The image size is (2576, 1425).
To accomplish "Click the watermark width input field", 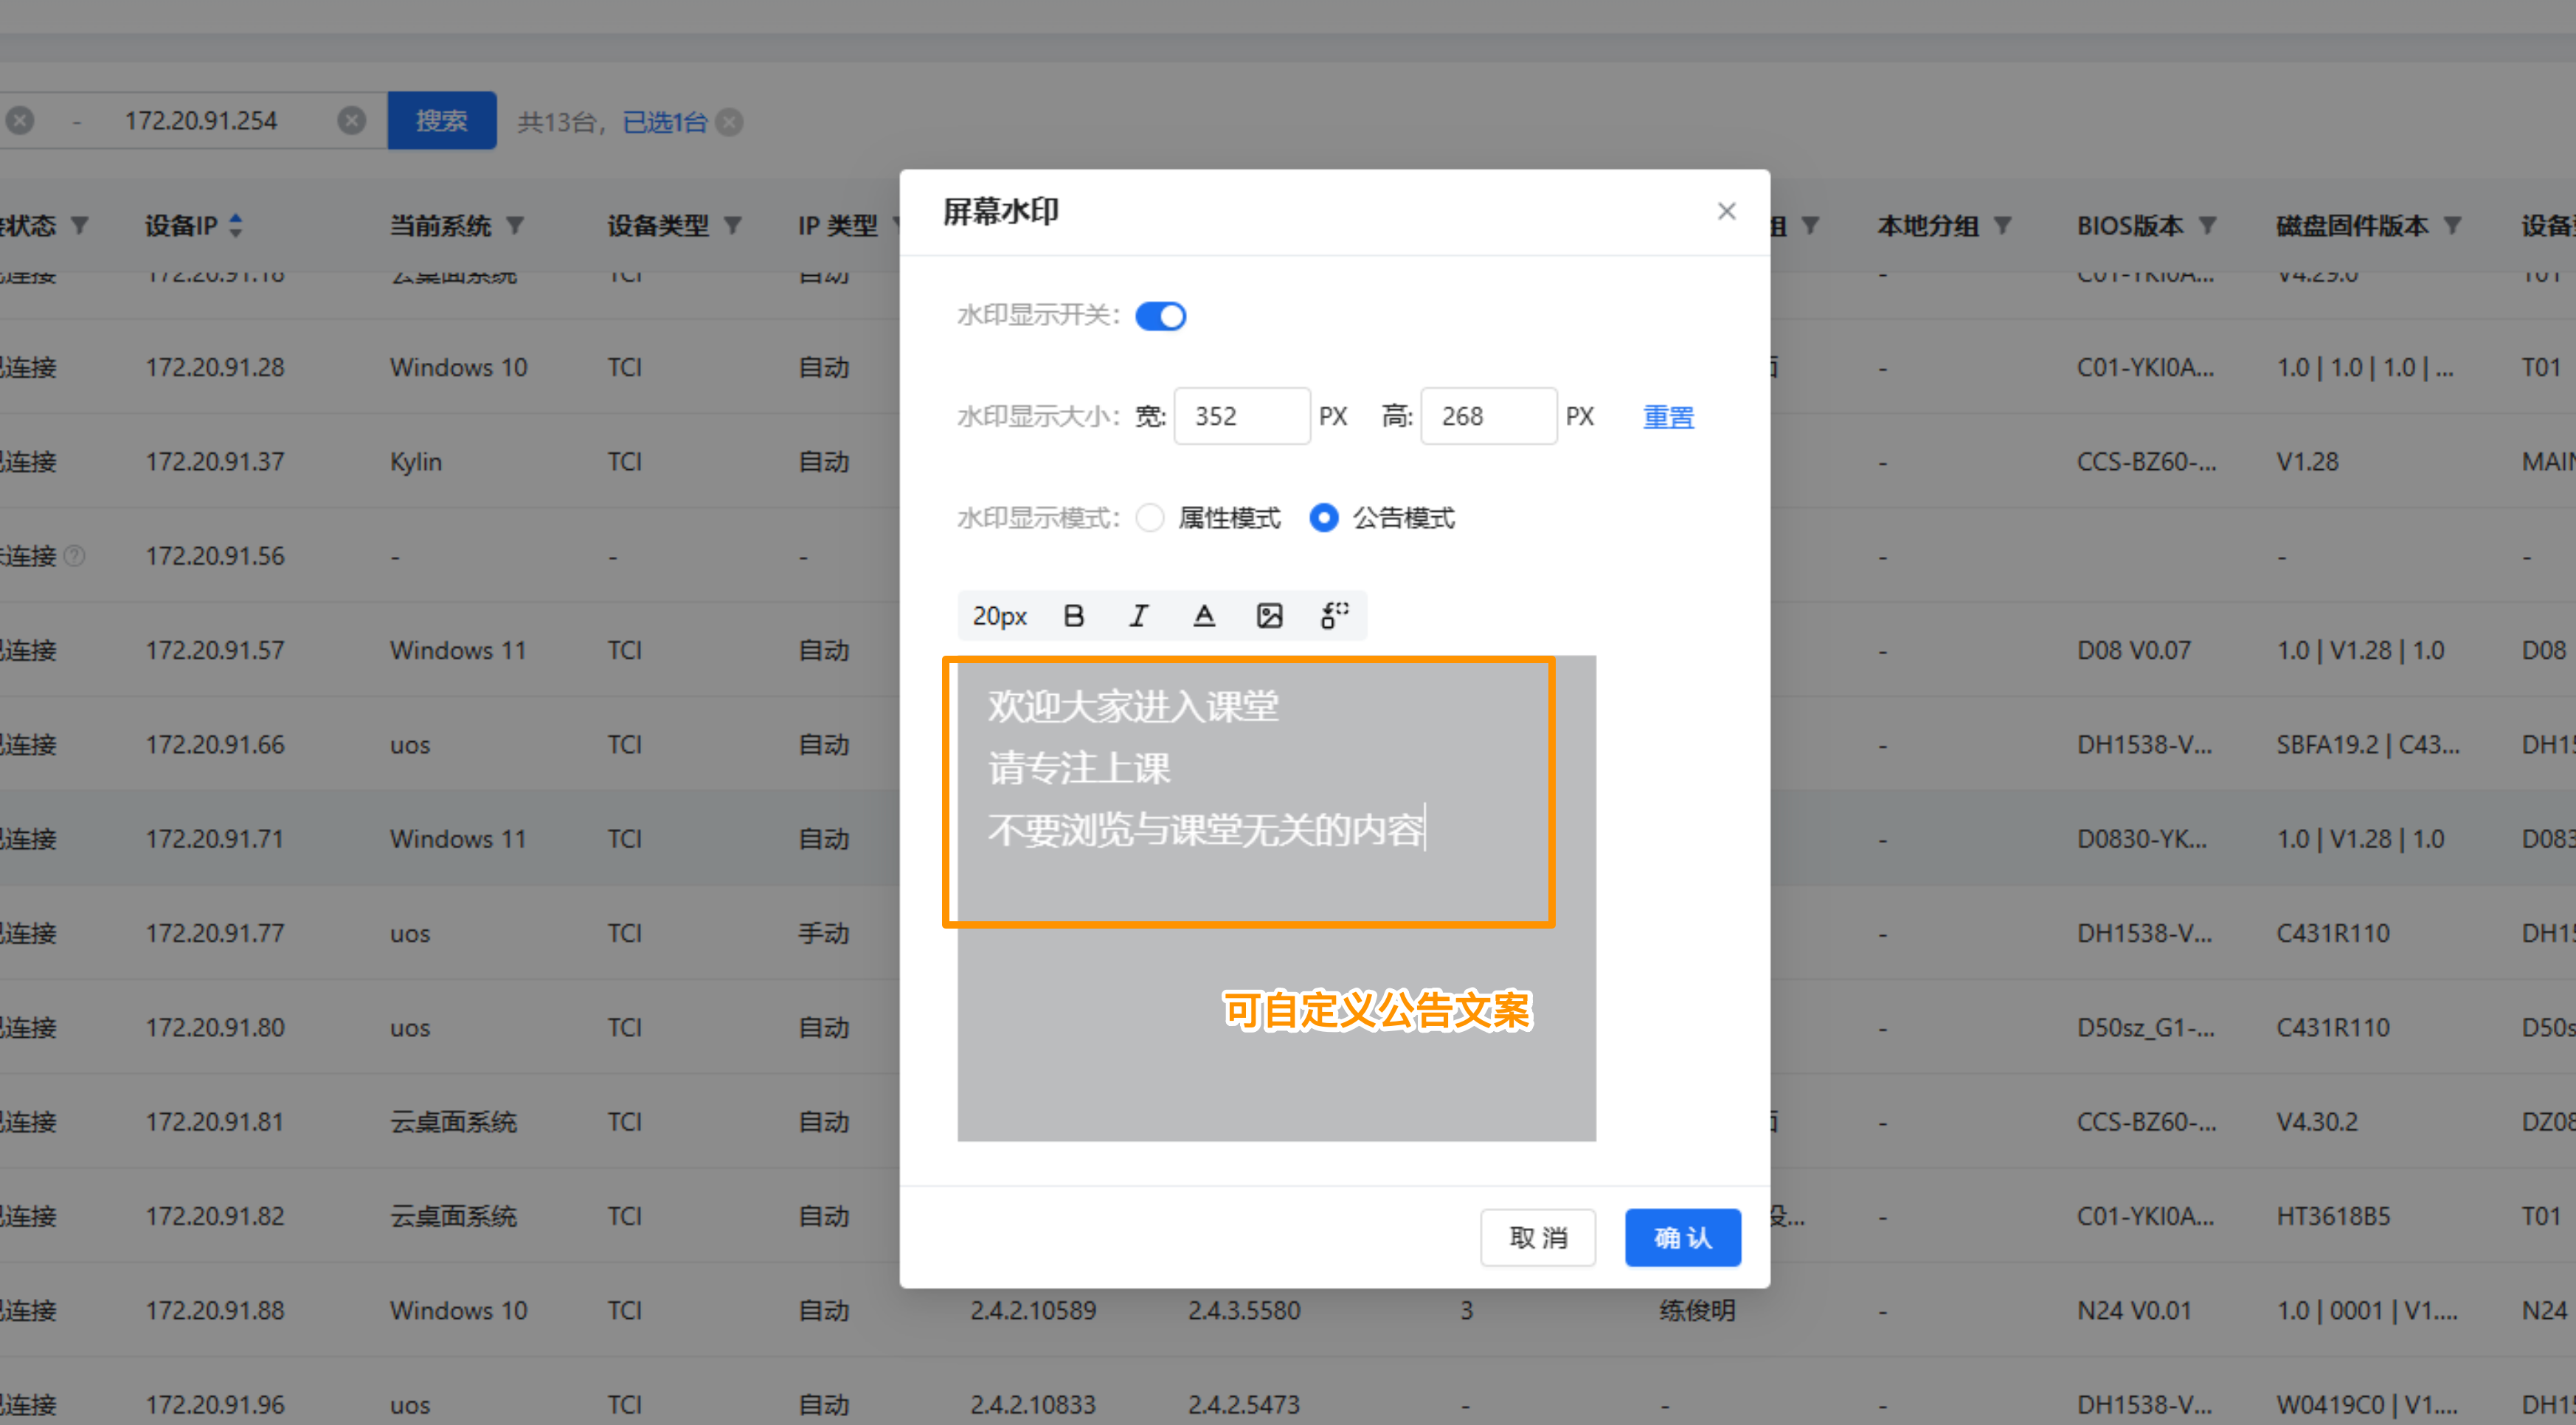I will tap(1241, 416).
